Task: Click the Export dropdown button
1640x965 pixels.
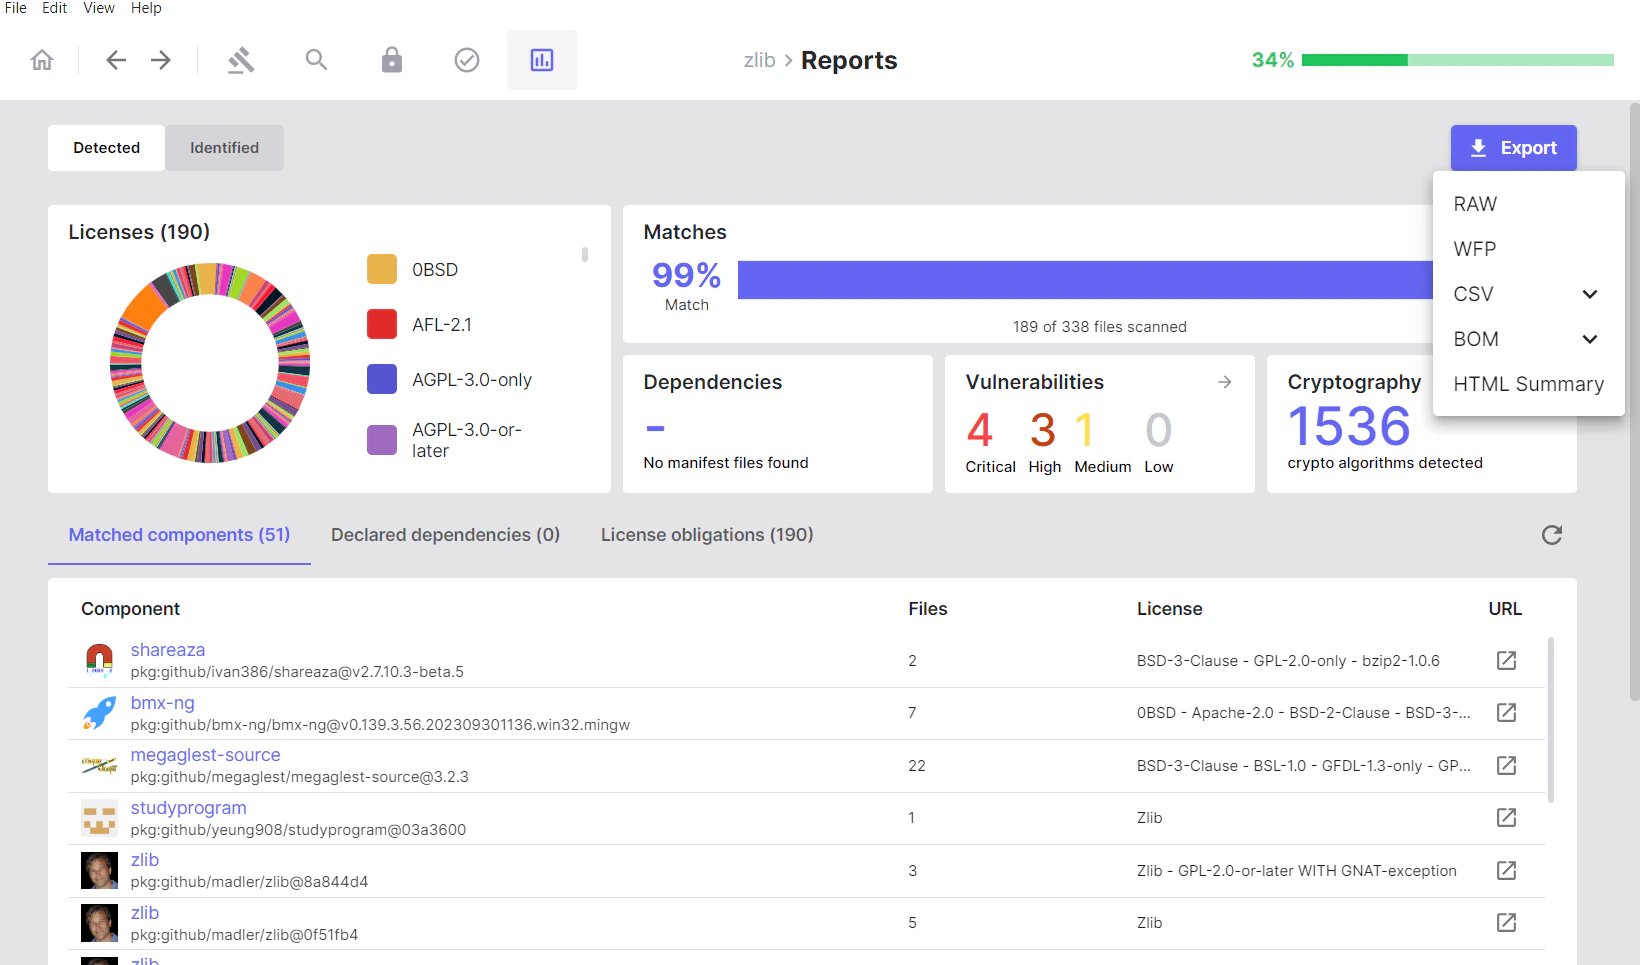Action: 1513,148
